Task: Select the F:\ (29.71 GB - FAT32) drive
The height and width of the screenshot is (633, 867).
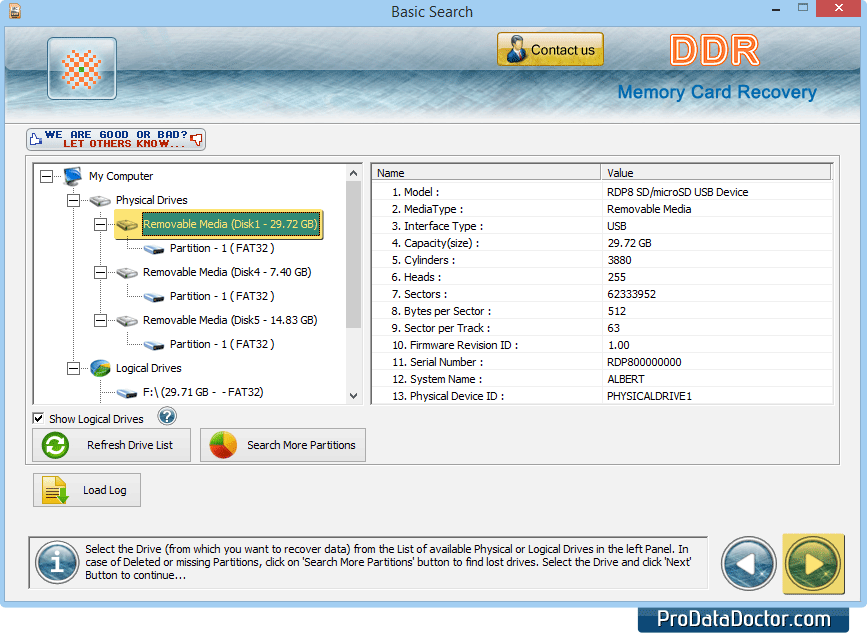Action: click(203, 392)
